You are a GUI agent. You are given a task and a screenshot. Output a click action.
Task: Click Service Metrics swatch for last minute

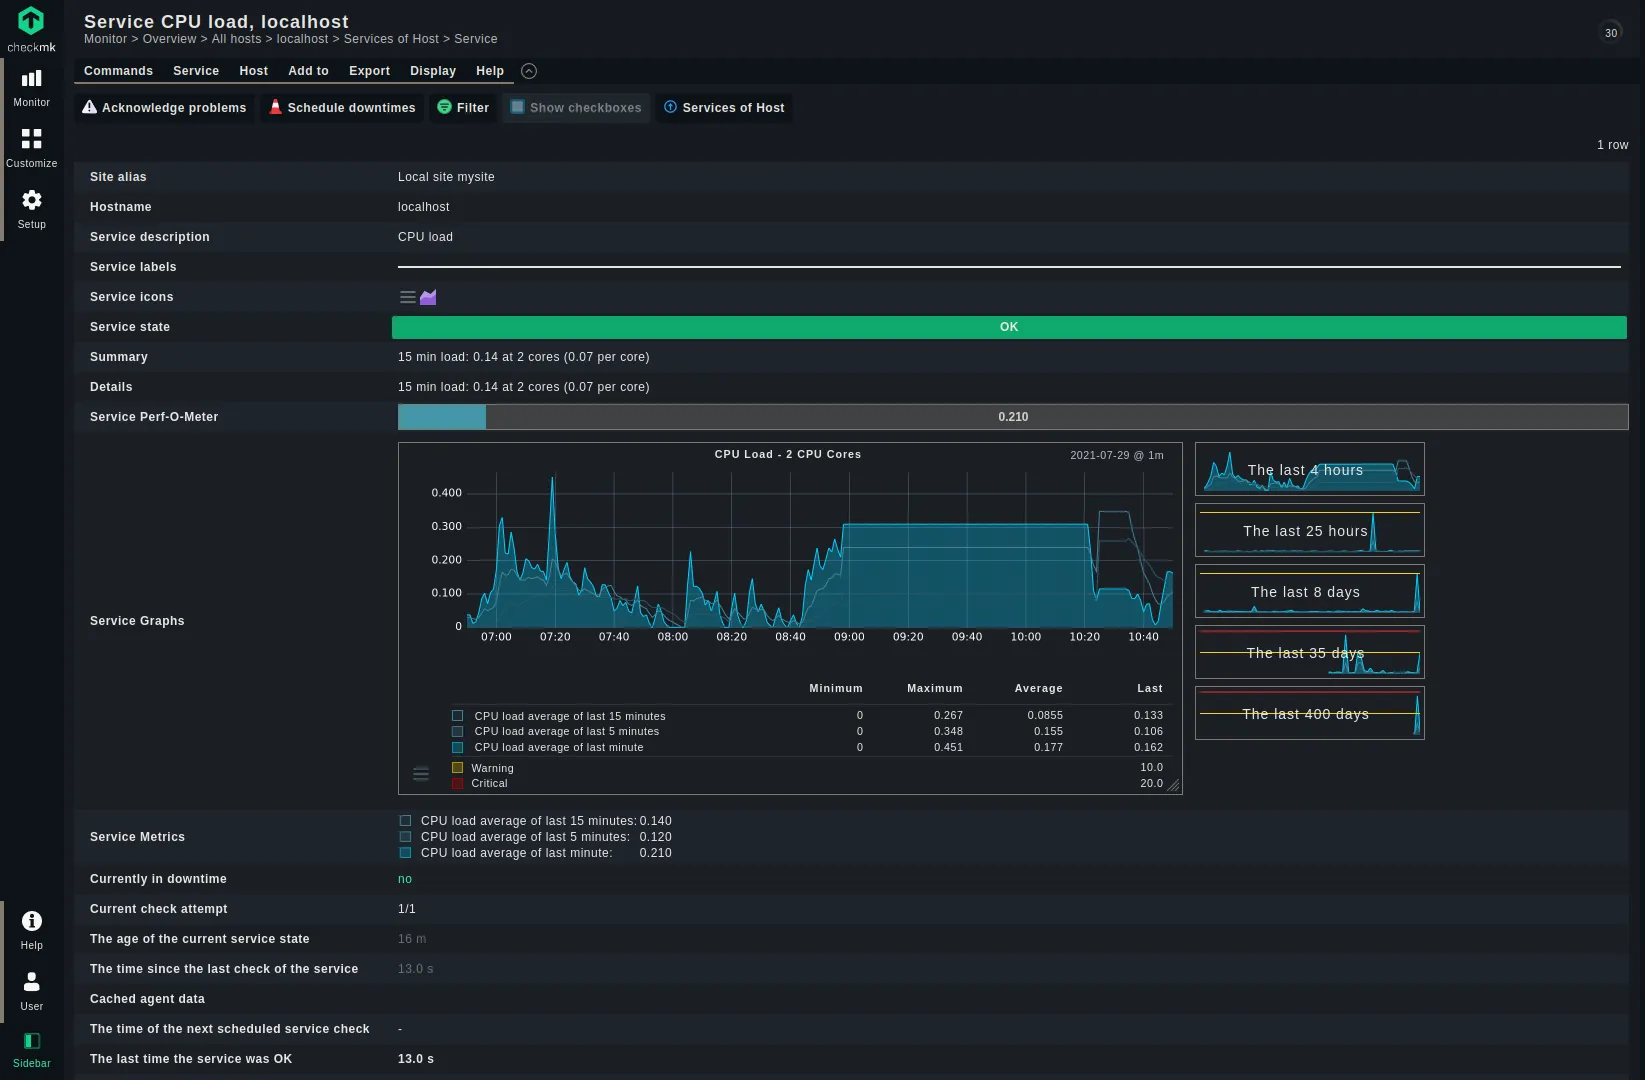pyautogui.click(x=405, y=853)
